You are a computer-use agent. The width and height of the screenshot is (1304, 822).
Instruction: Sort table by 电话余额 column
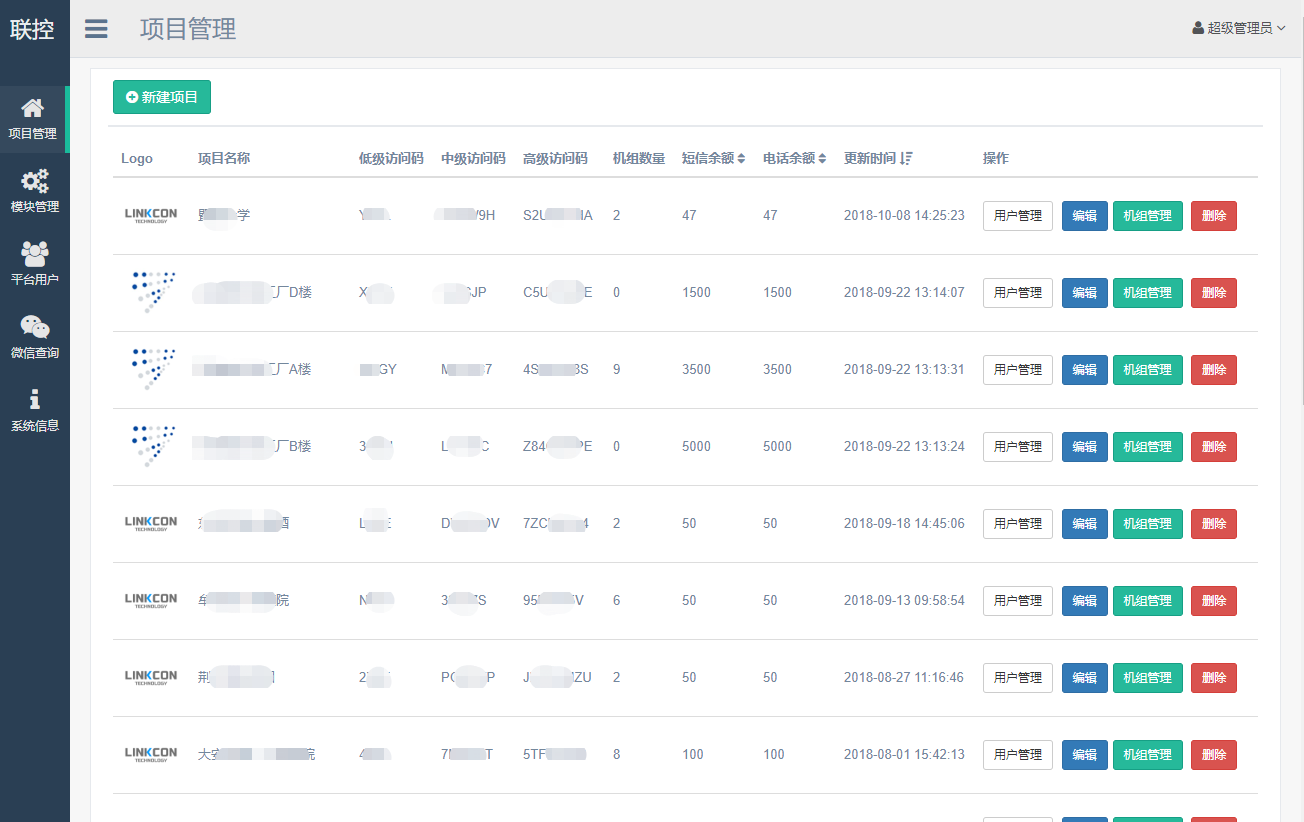click(x=794, y=158)
